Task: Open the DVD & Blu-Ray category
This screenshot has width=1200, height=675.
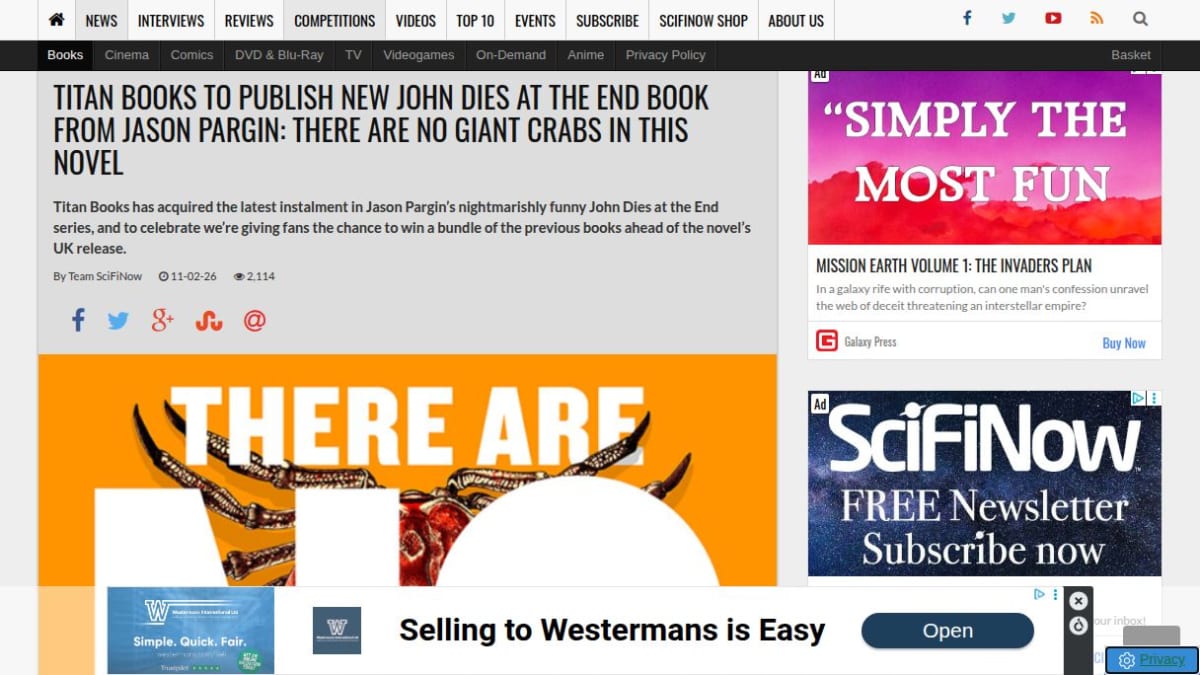Action: (279, 55)
